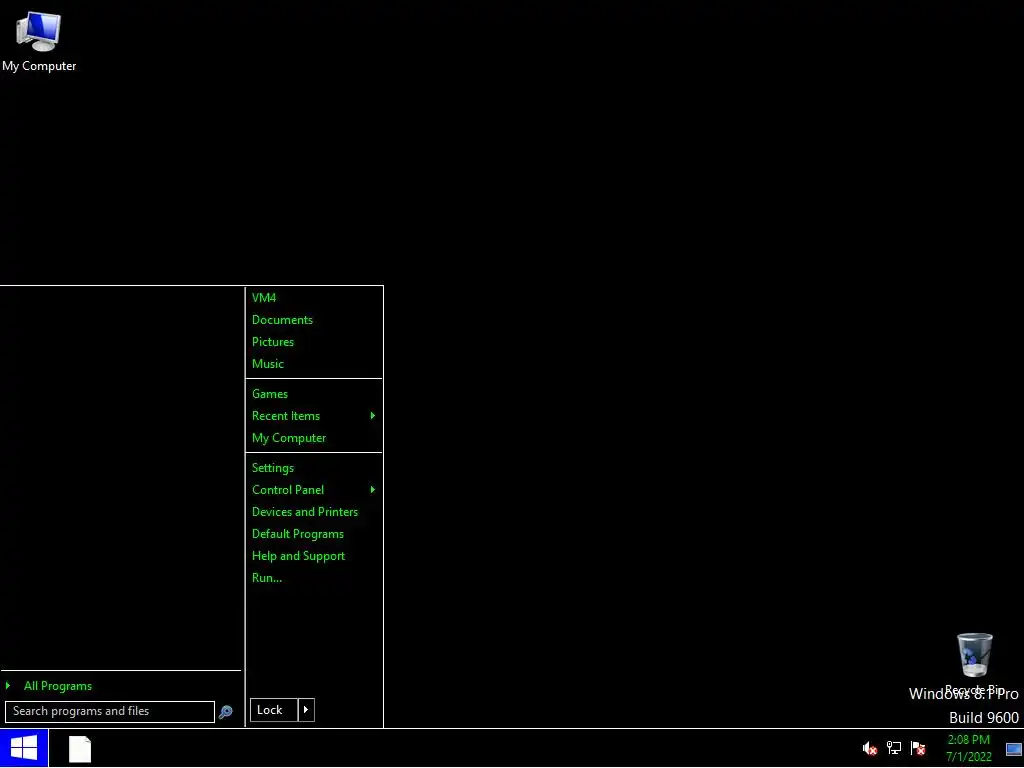Open Games from Start menu
The width and height of the screenshot is (1024, 768).
270,394
